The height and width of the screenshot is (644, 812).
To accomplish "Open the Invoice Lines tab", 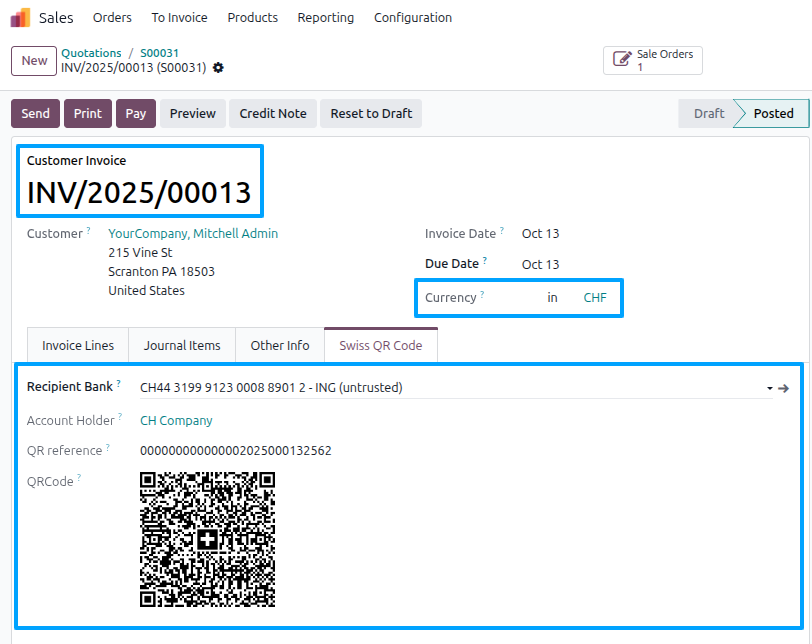I will pyautogui.click(x=78, y=345).
